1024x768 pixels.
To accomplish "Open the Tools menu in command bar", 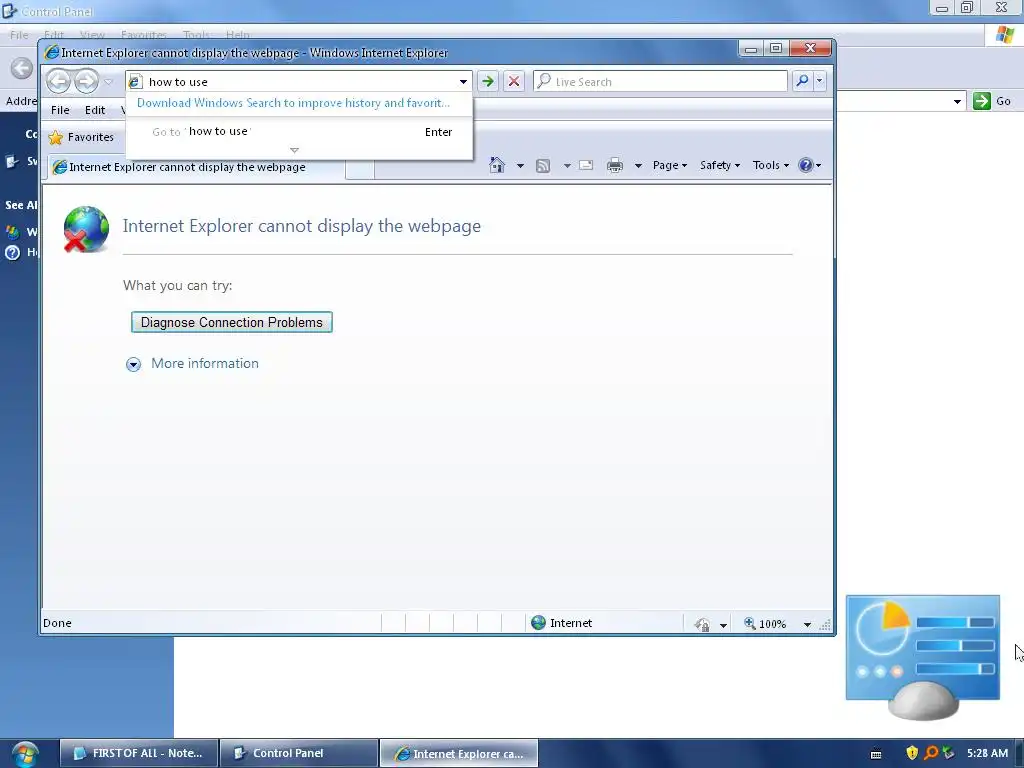I will (771, 165).
